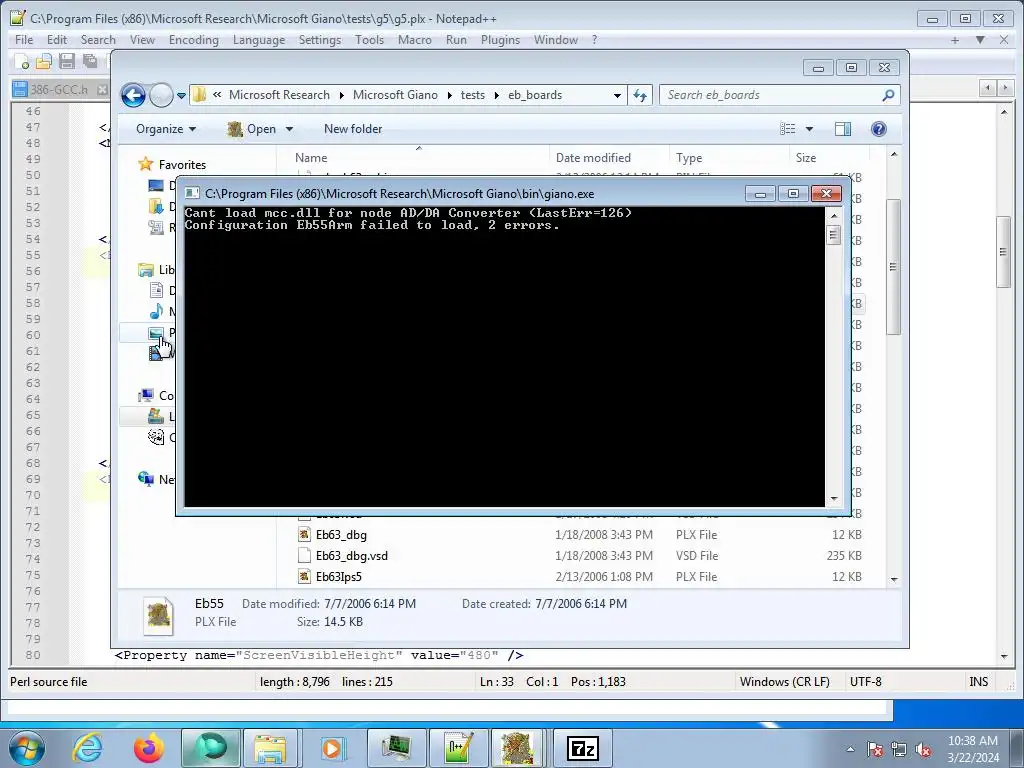The image size is (1024, 768).
Task: Click Notepad++ Save All toolbar icon
Action: pos(90,61)
